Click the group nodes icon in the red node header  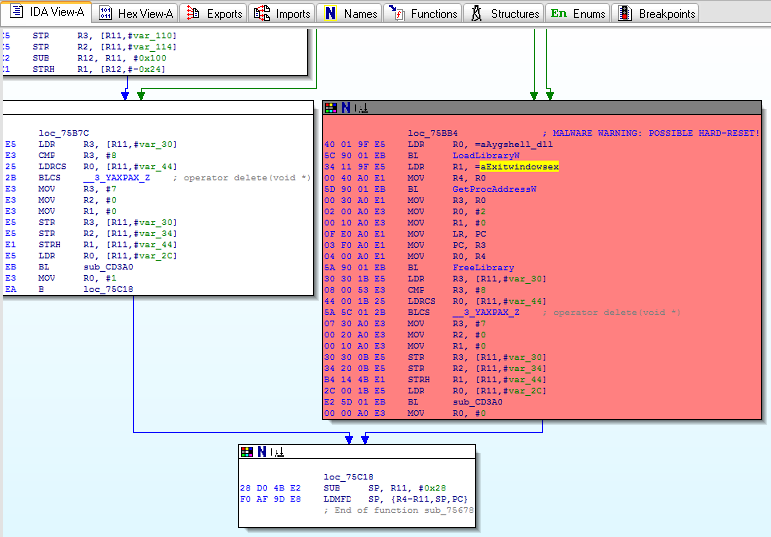(x=361, y=108)
